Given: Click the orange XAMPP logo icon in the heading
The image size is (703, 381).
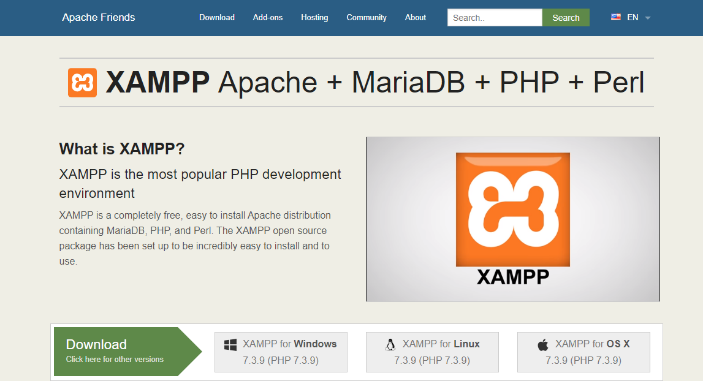Looking at the screenshot, I should pos(82,82).
